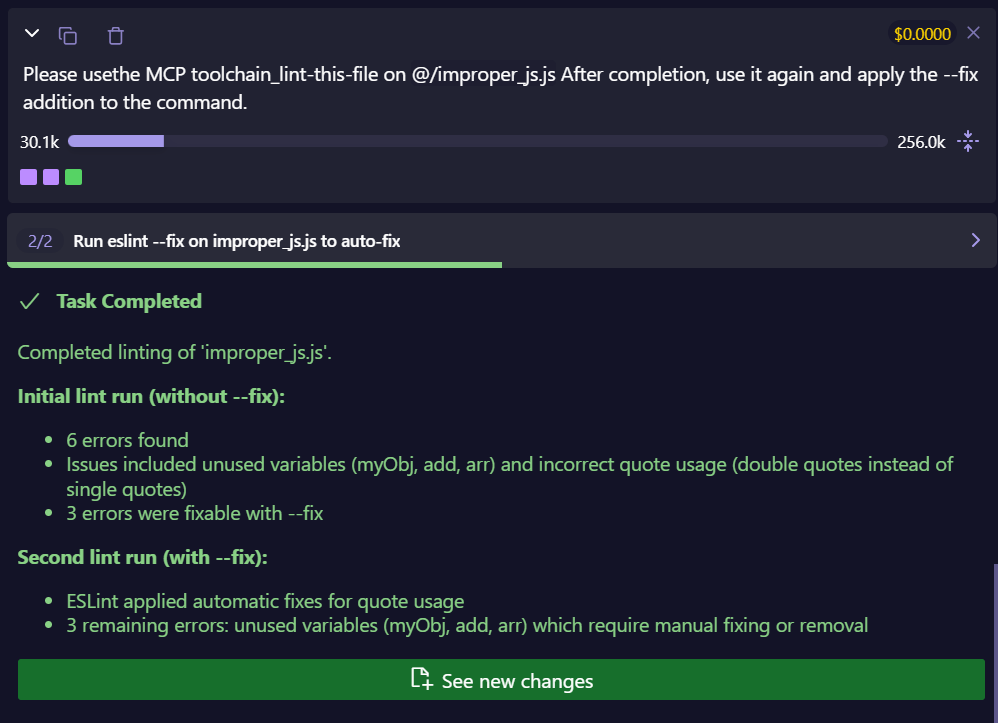The width and height of the screenshot is (998, 723).
Task: Collapse the task prompt with the top-left chevron
Action: click(x=31, y=33)
